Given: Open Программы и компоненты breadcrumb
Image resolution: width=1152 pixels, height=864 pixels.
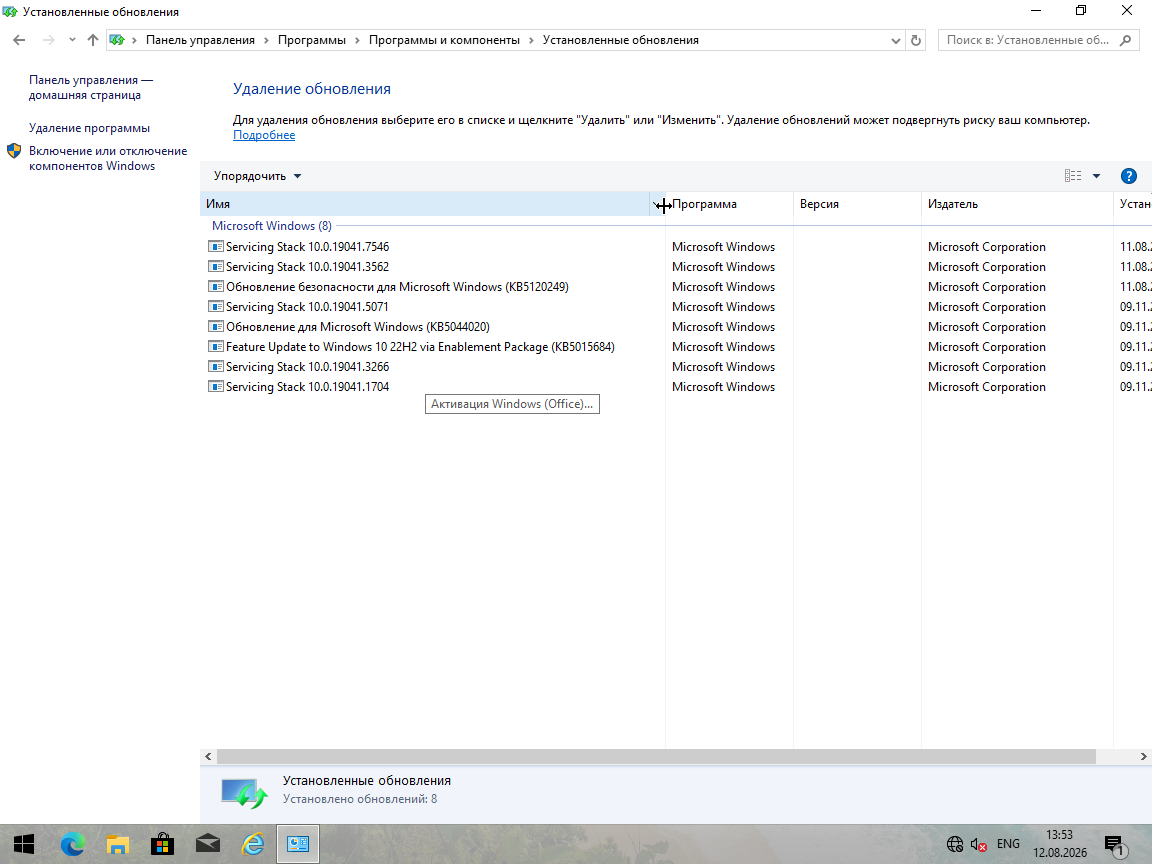Looking at the screenshot, I should tap(444, 40).
